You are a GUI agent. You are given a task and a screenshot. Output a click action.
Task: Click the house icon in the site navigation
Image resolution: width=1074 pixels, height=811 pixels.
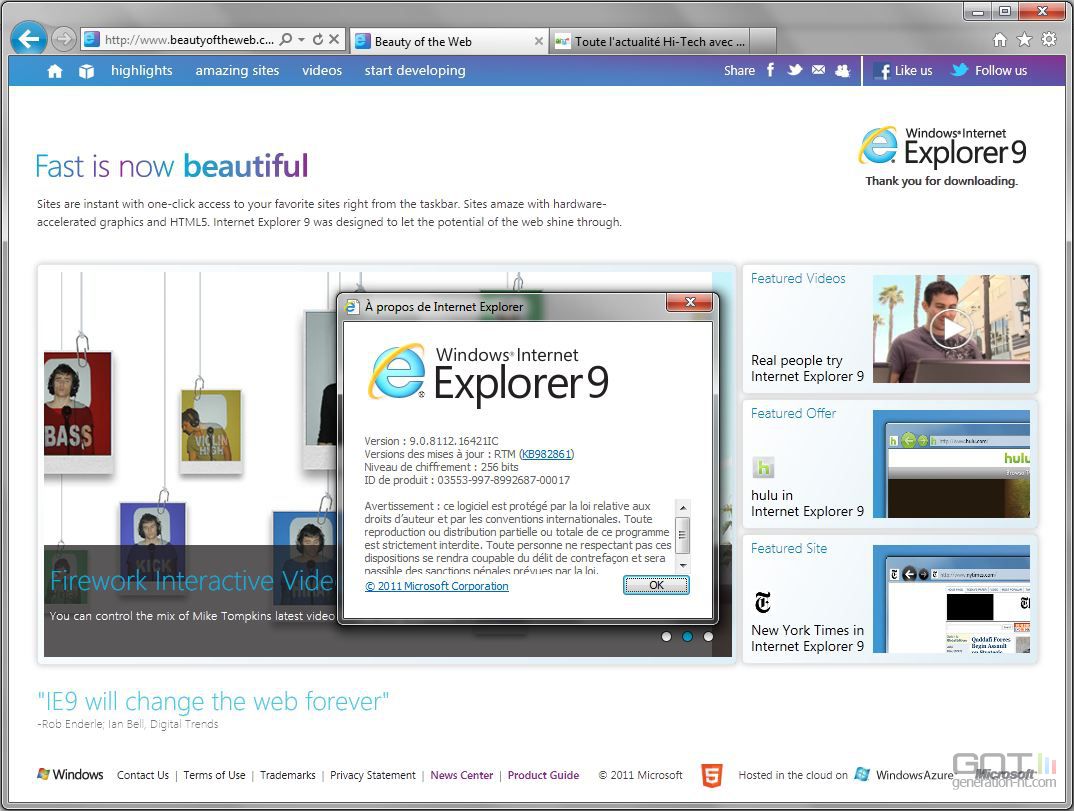point(54,70)
